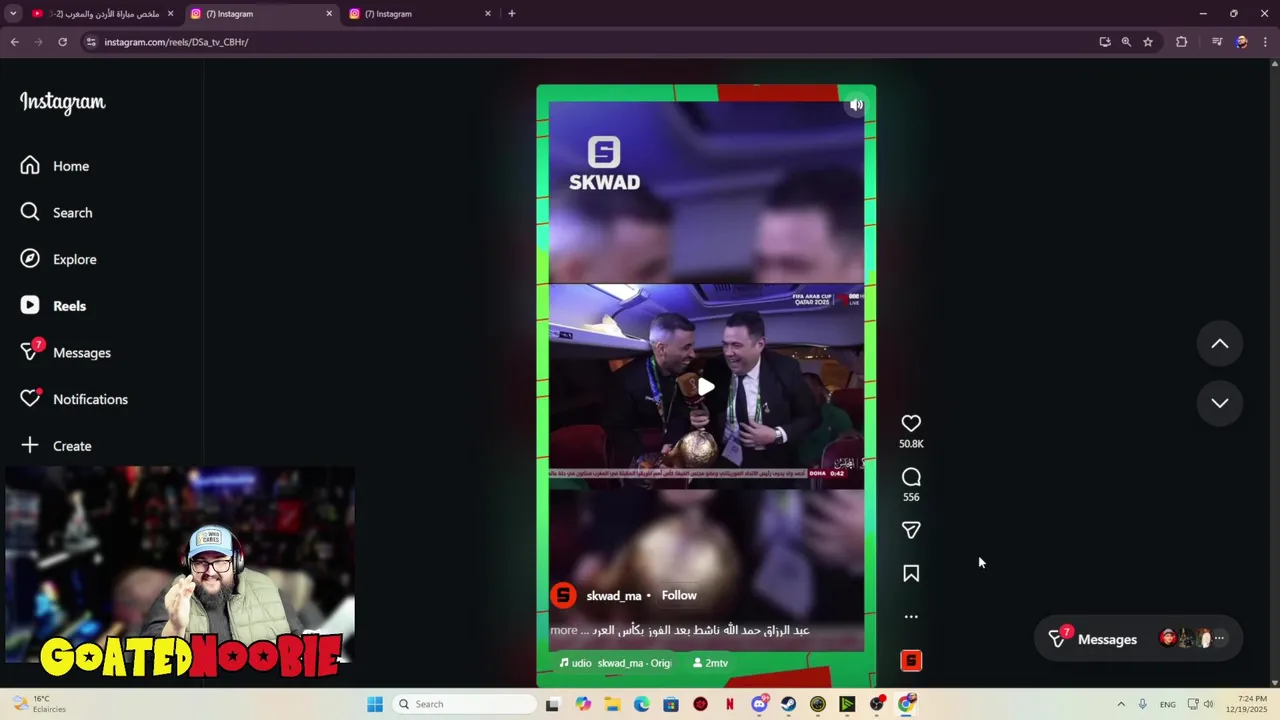Viewport: 1280px width, 720px height.
Task: Share the reel with the paper plane icon
Action: [911, 530]
